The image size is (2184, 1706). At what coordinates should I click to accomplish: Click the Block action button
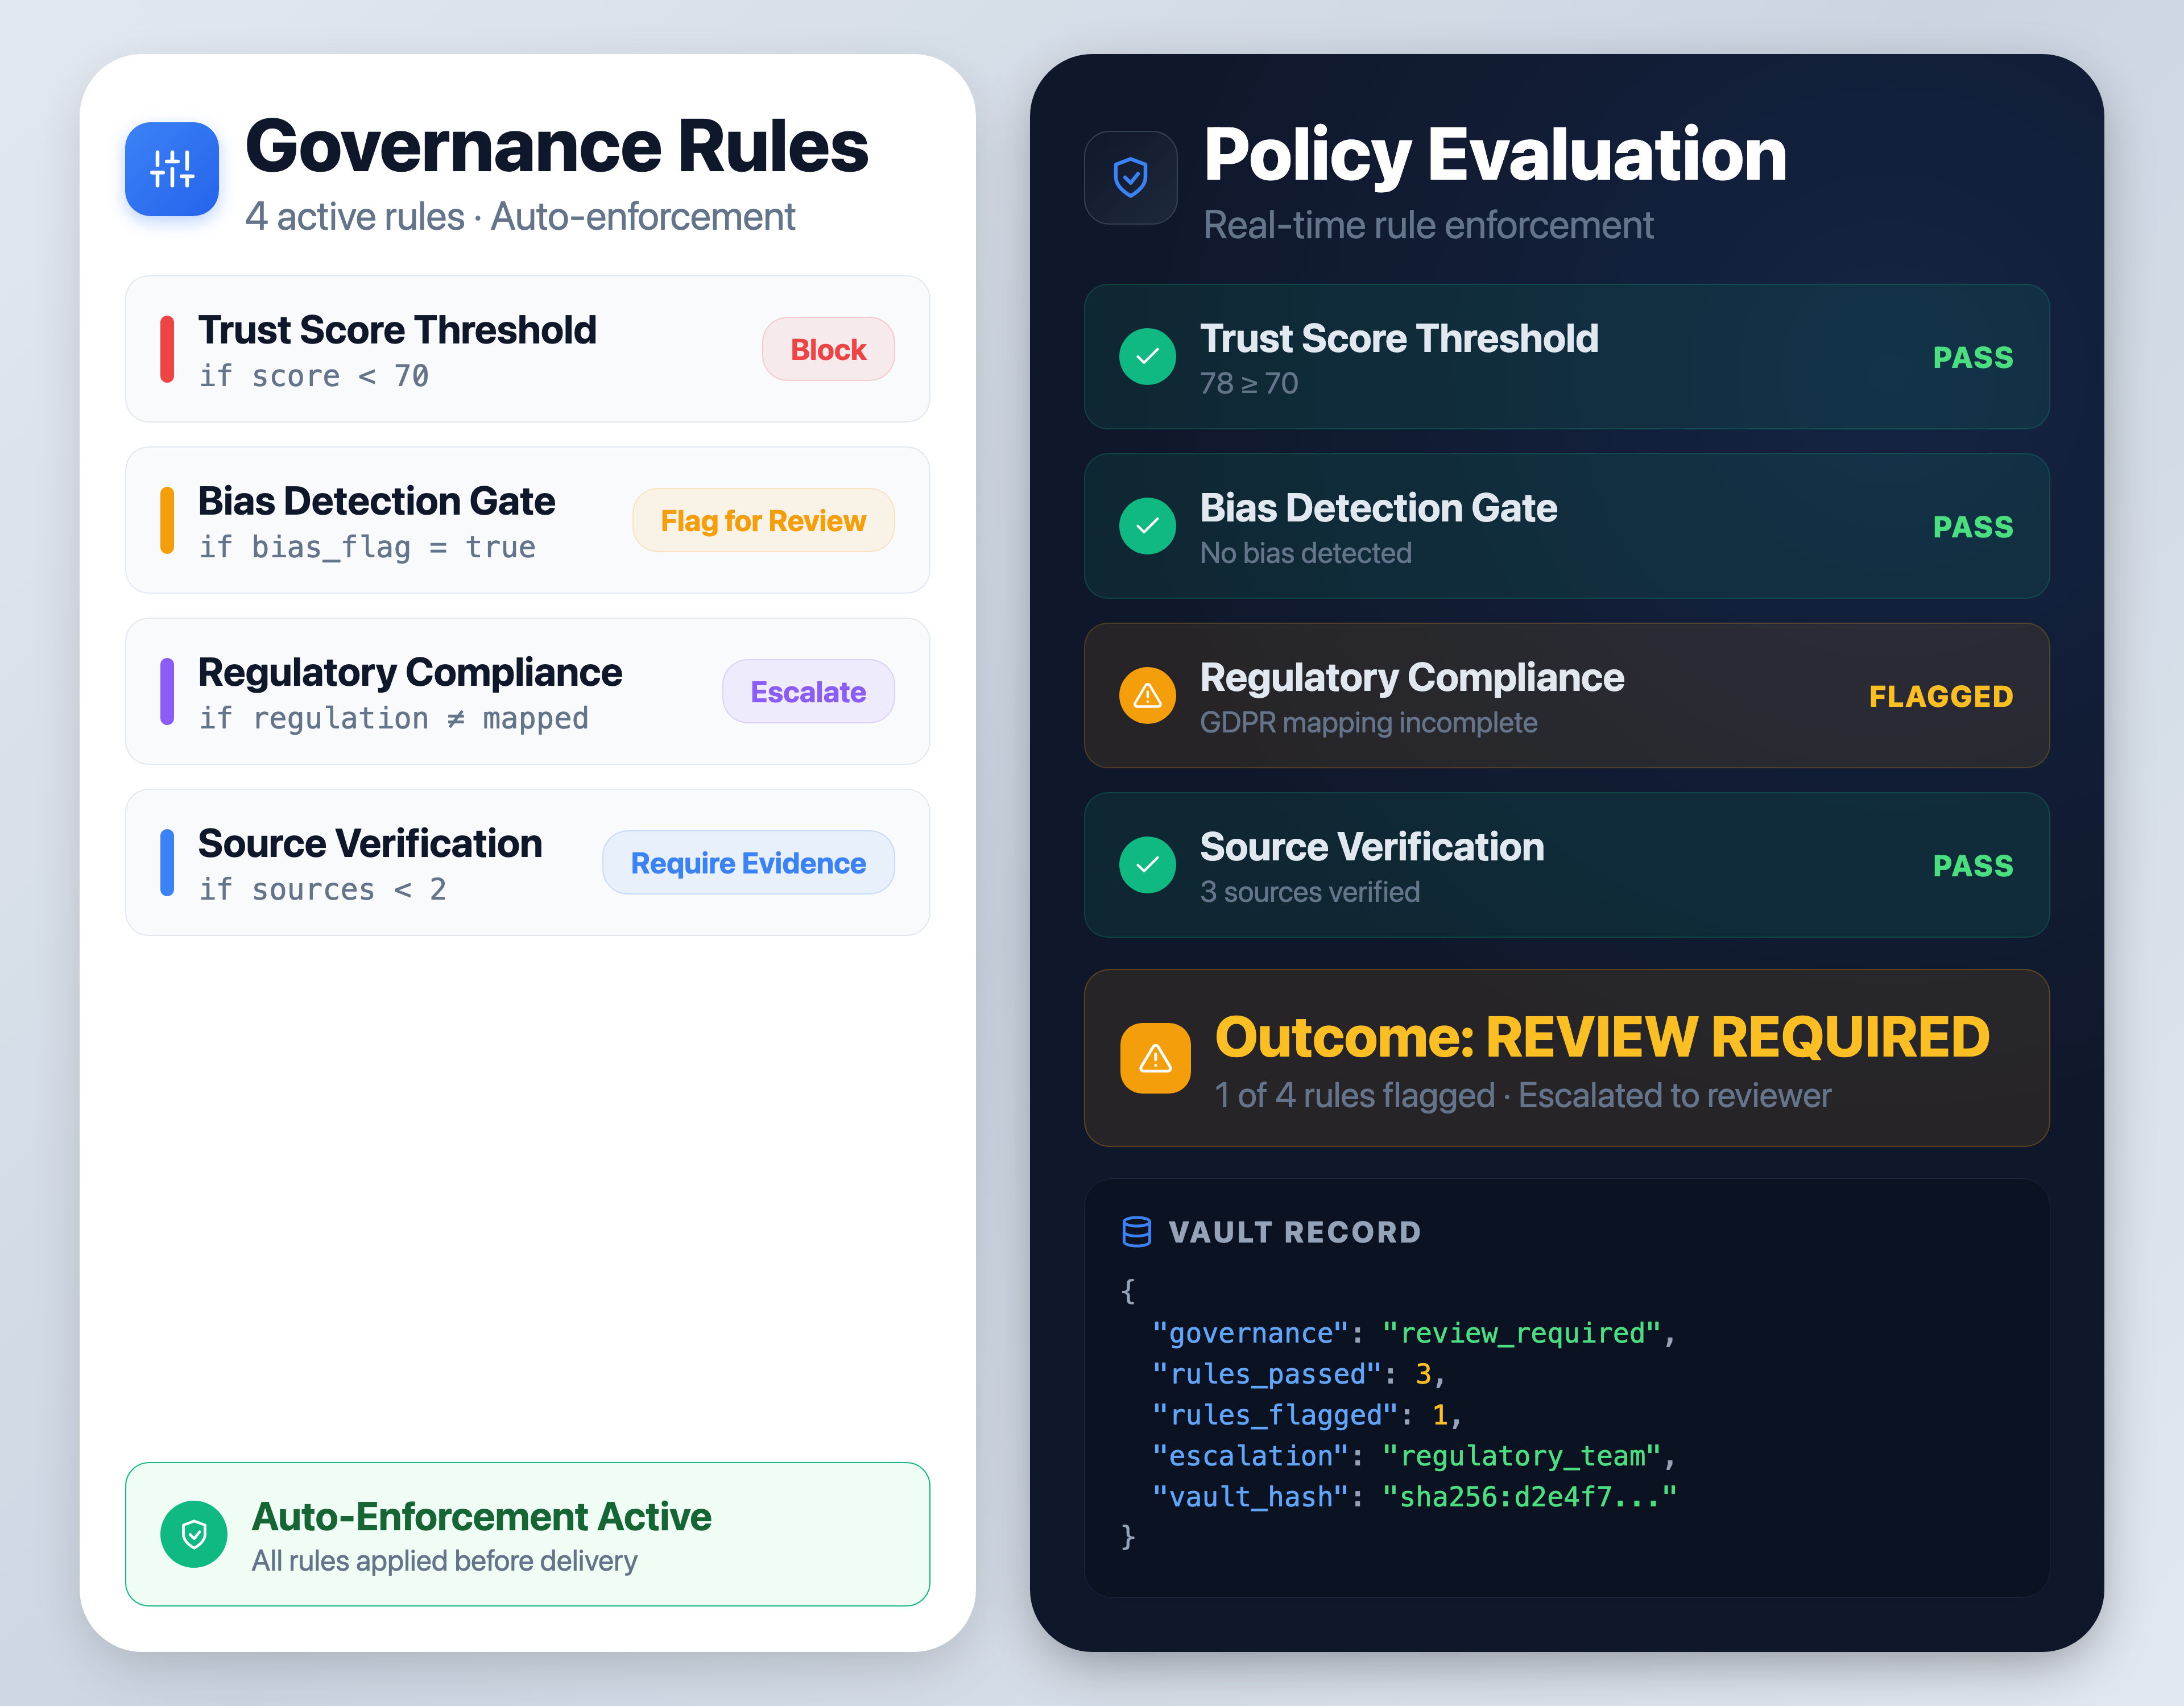[x=827, y=349]
